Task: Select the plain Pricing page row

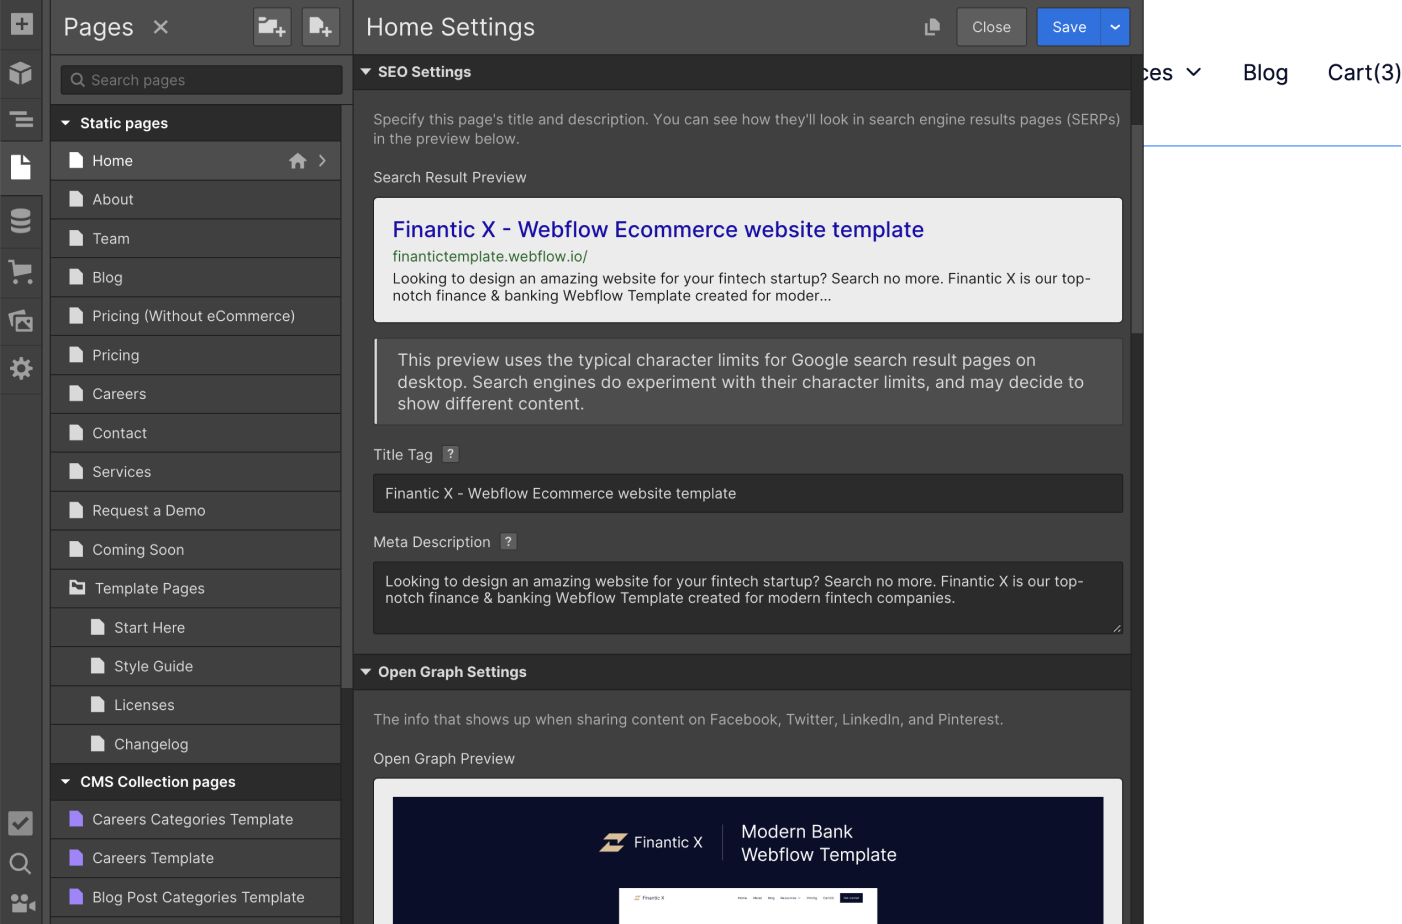Action: pyautogui.click(x=196, y=355)
